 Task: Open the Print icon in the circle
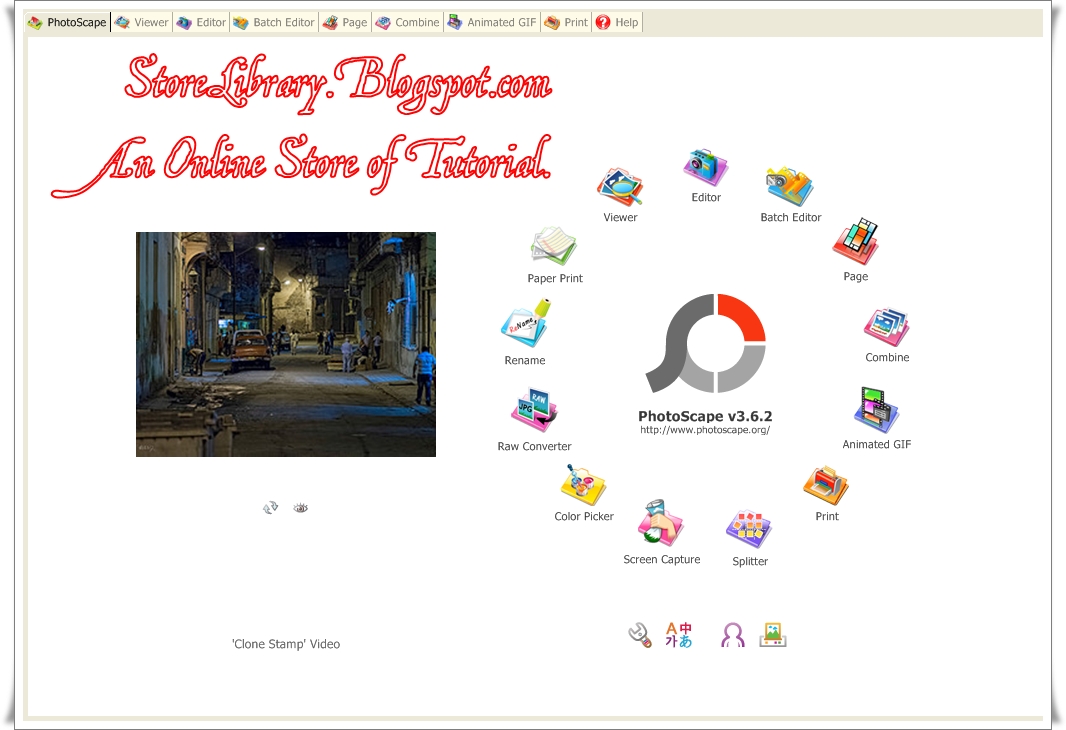coord(826,485)
